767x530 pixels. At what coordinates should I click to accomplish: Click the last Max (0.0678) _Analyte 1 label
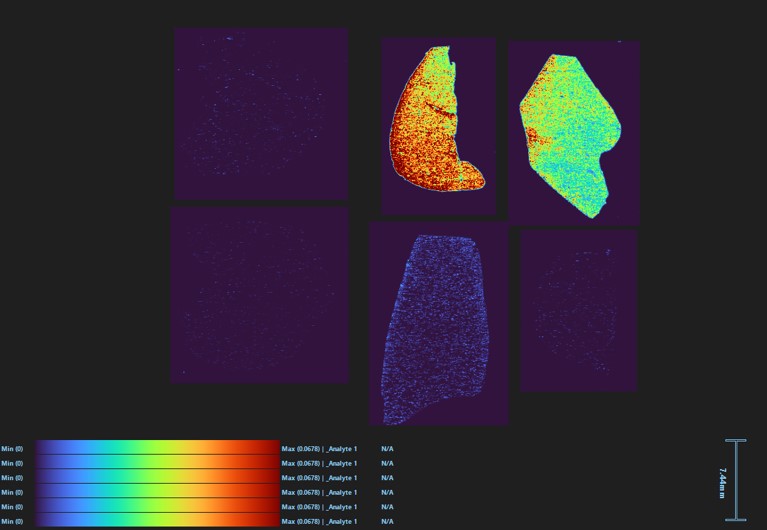pyautogui.click(x=319, y=522)
